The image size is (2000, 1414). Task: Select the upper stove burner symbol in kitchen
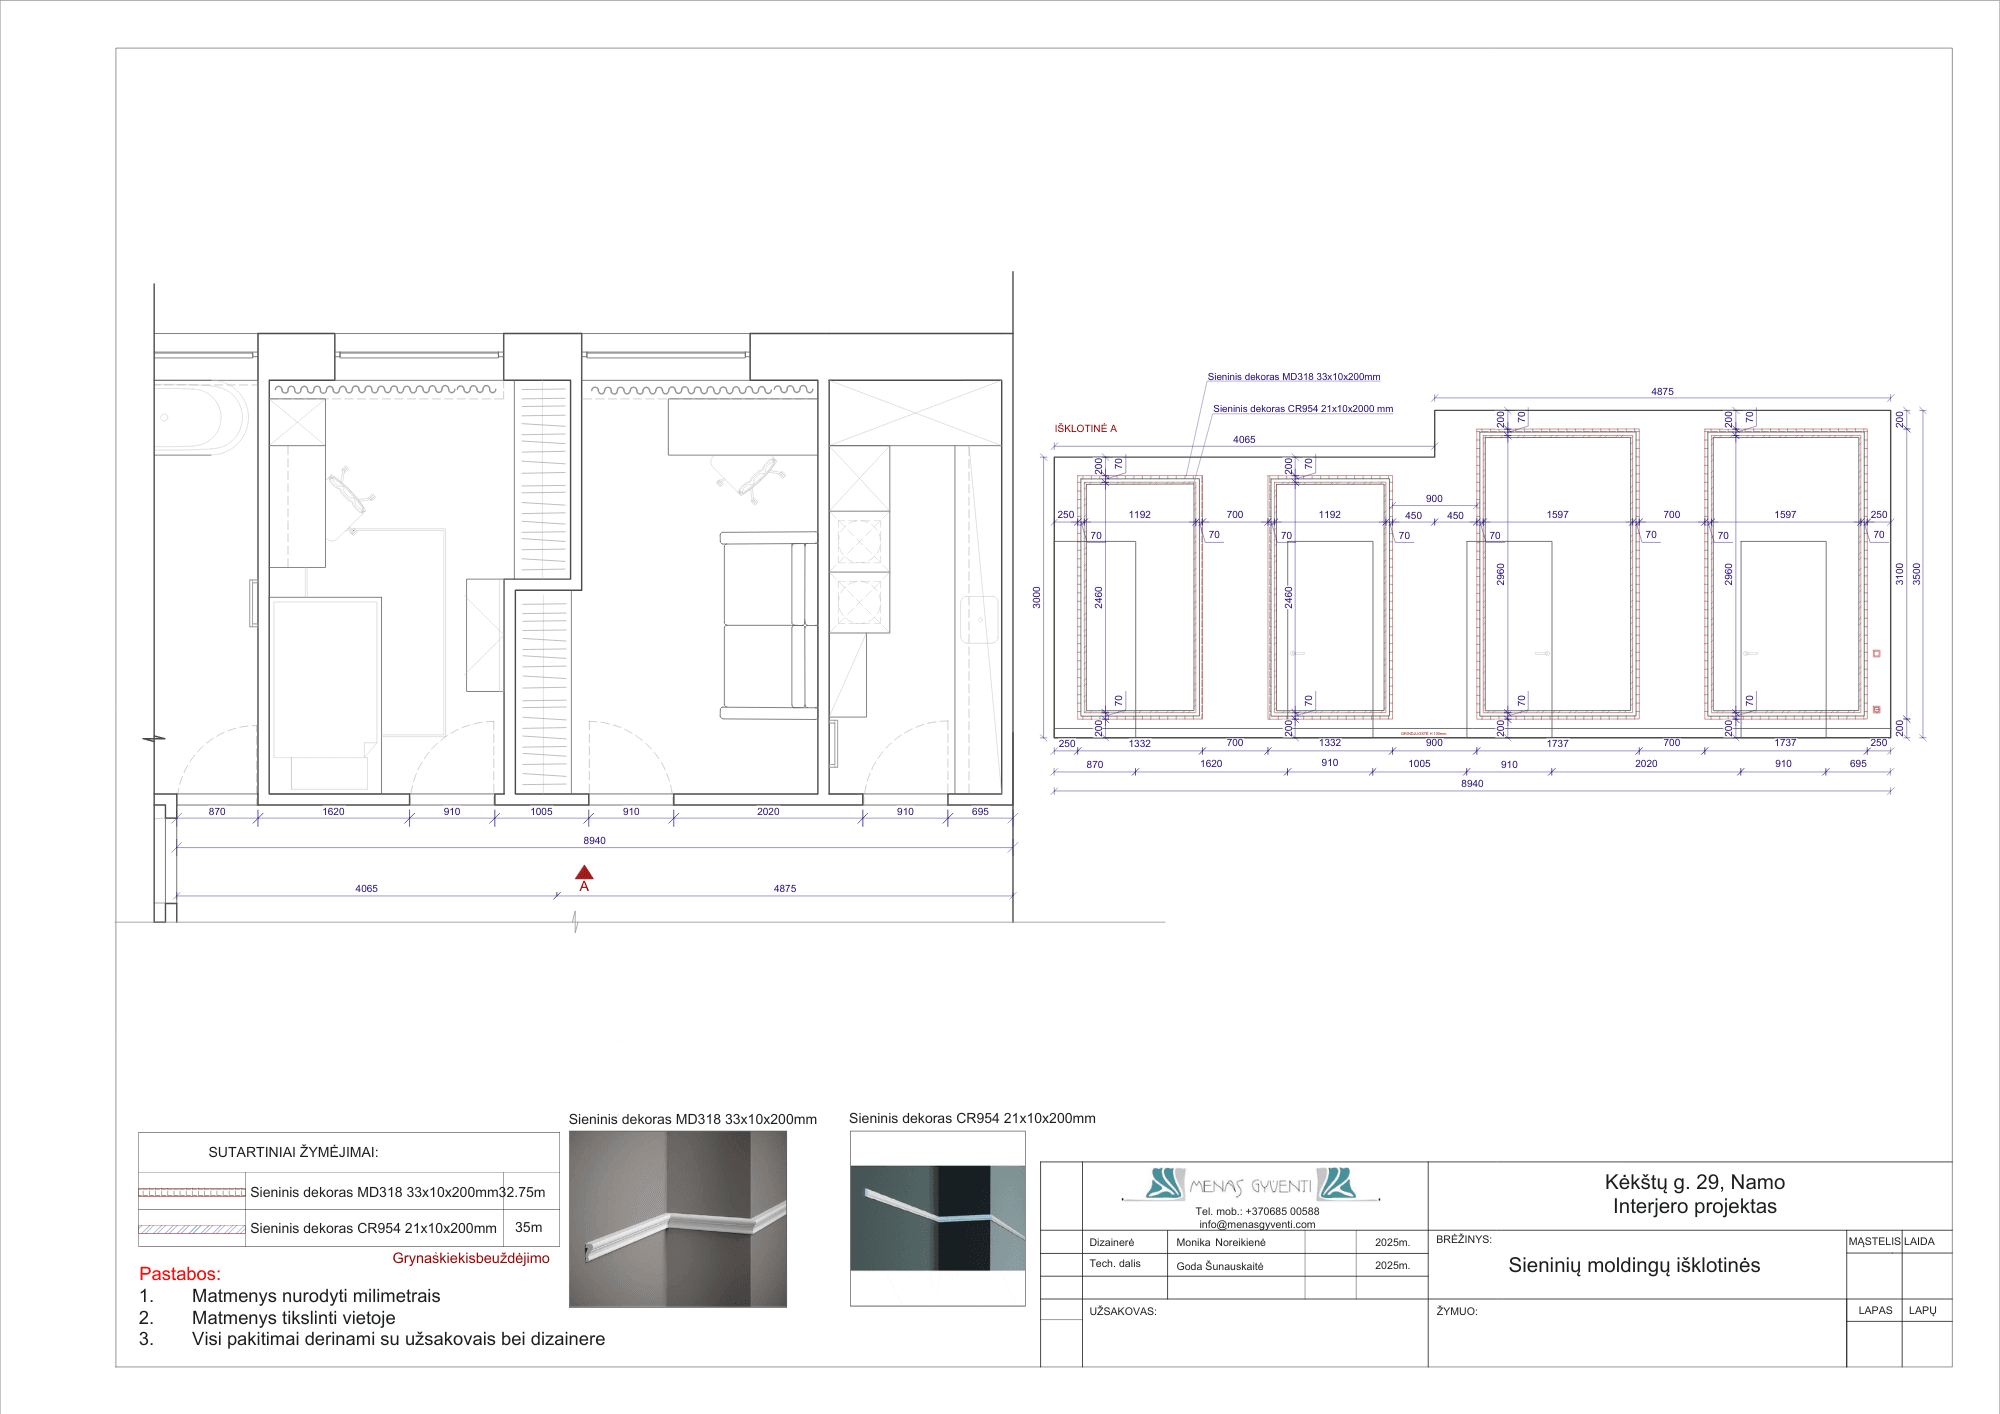(859, 543)
